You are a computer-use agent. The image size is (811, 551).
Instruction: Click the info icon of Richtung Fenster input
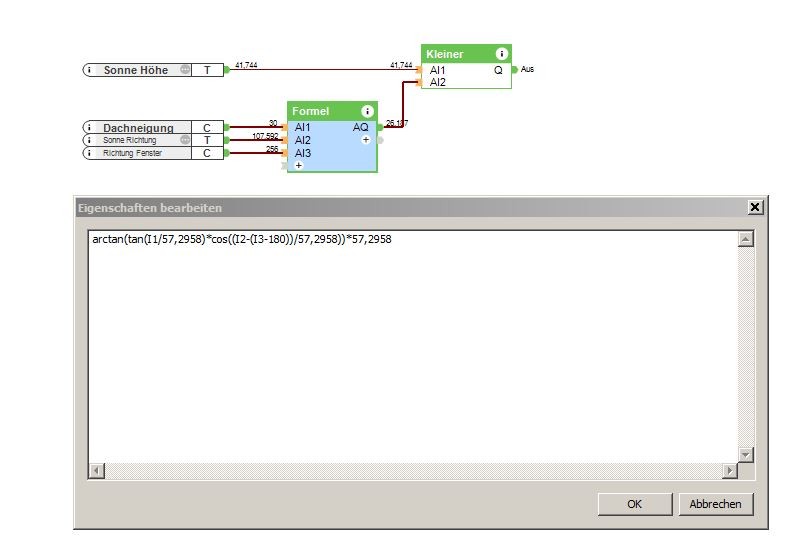point(89,153)
